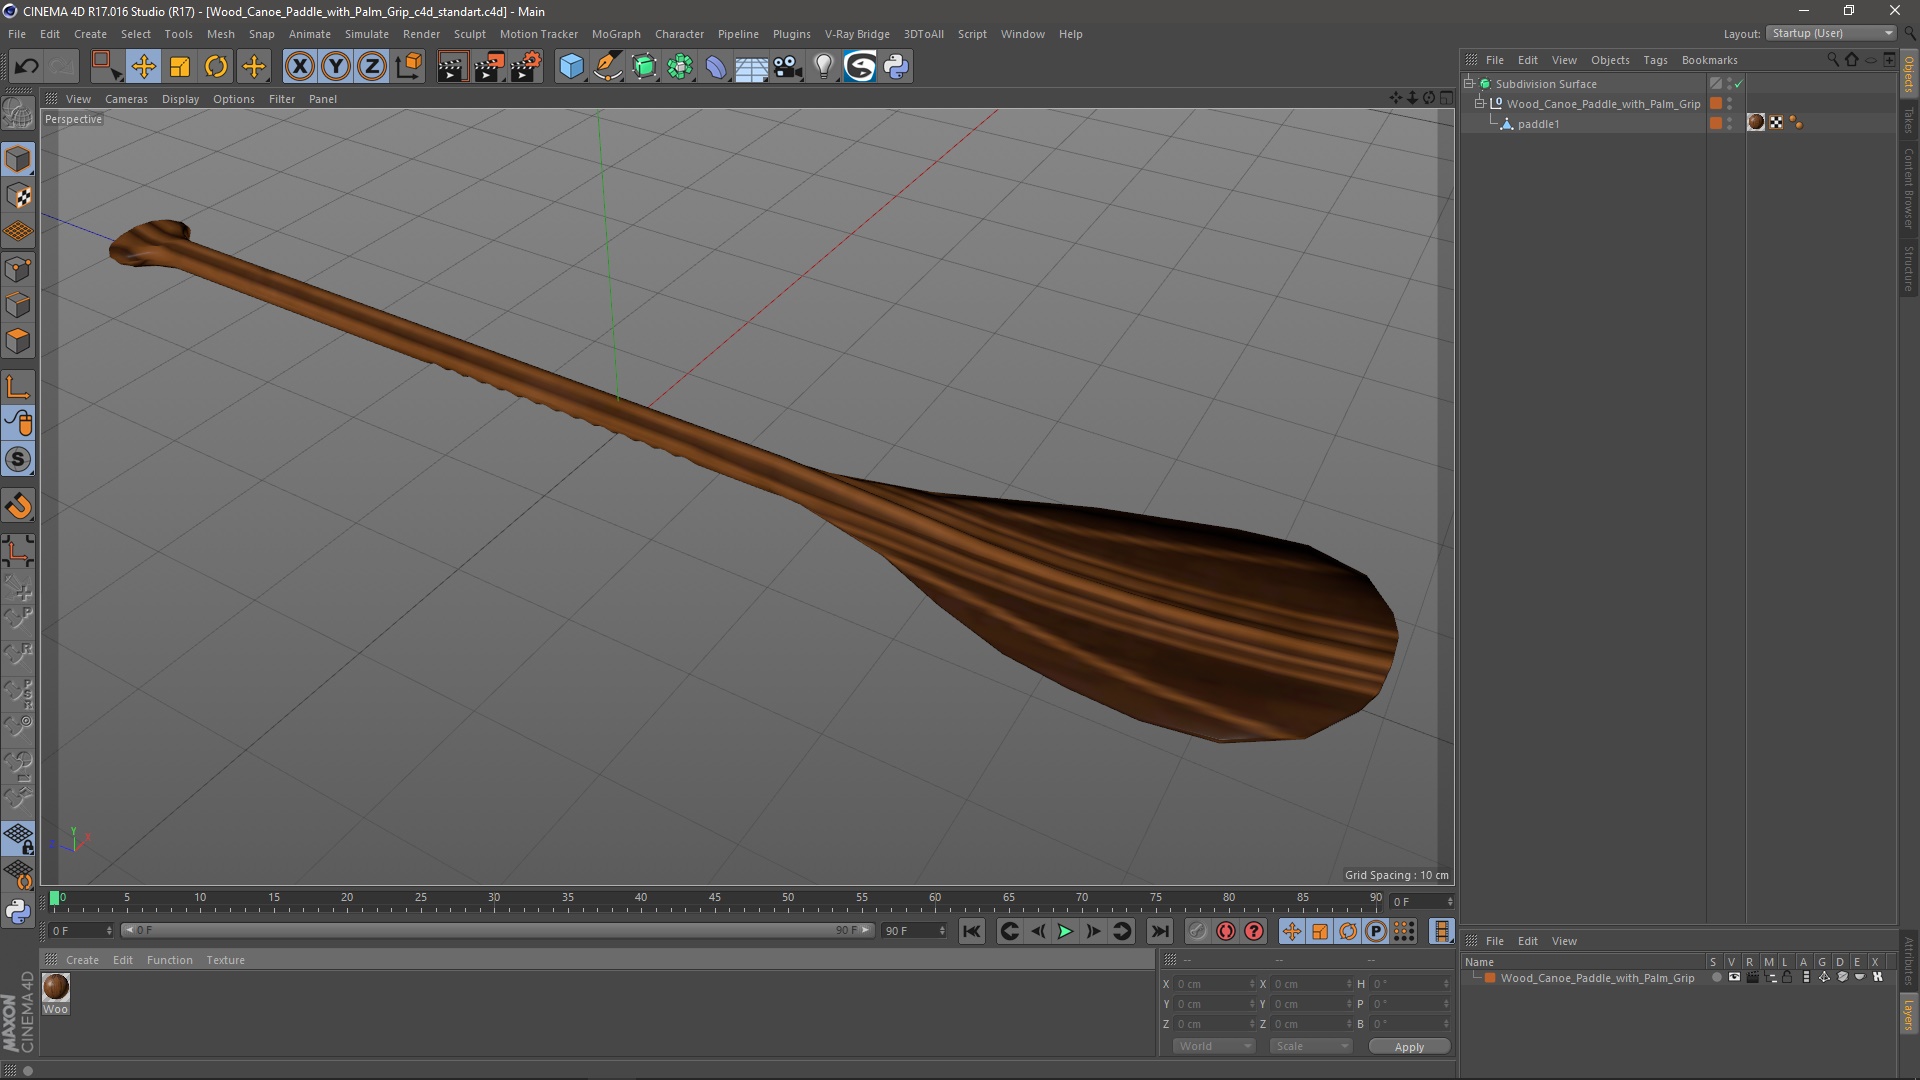Toggle layer solo for Wood_Canoe_Paddle_with_Palm_Grip
This screenshot has height=1080, width=1920.
[x=1716, y=978]
